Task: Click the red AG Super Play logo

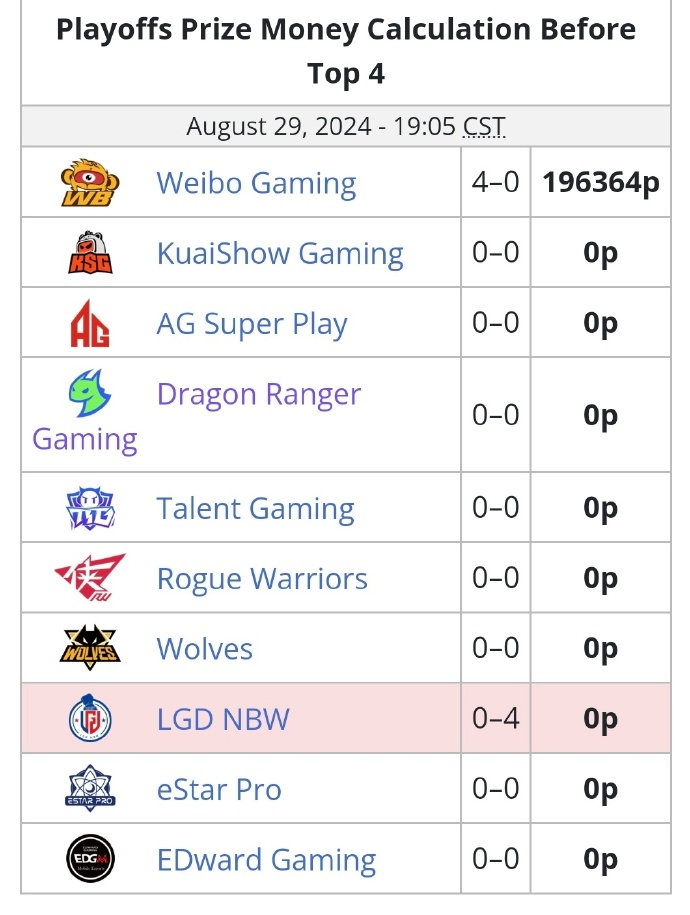Action: click(x=90, y=323)
